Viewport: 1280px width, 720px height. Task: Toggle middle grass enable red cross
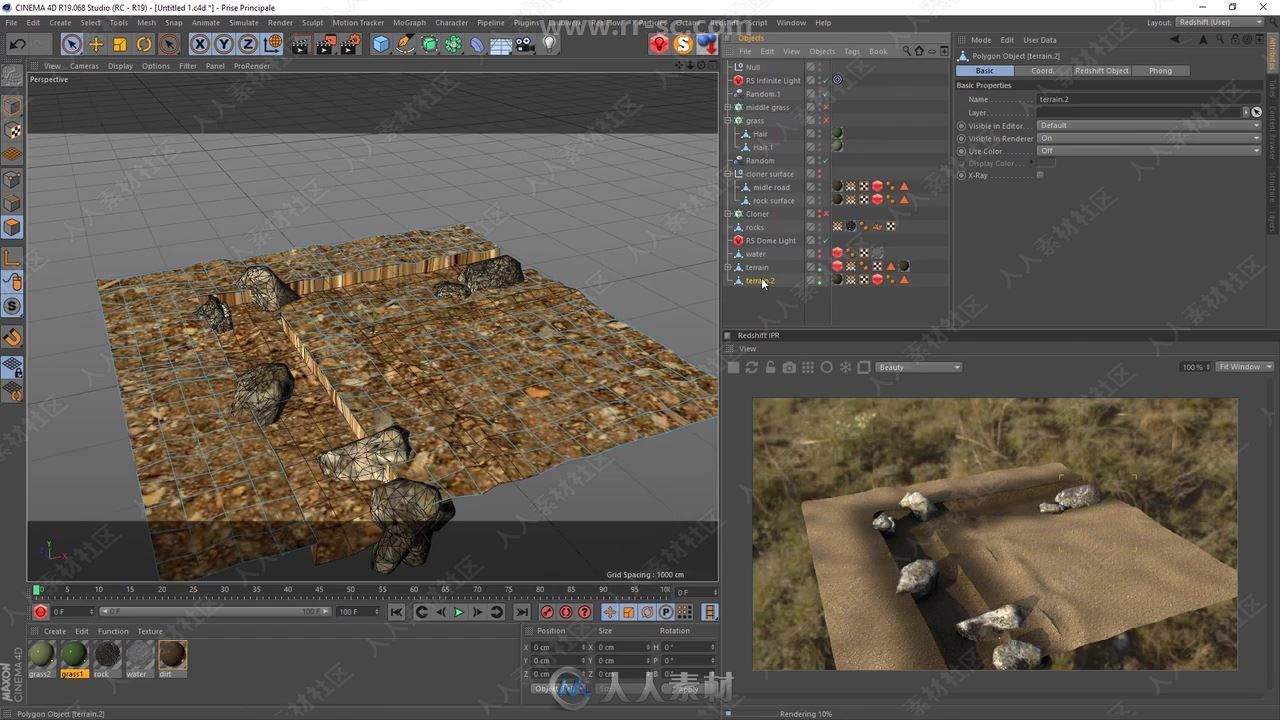[x=826, y=107]
